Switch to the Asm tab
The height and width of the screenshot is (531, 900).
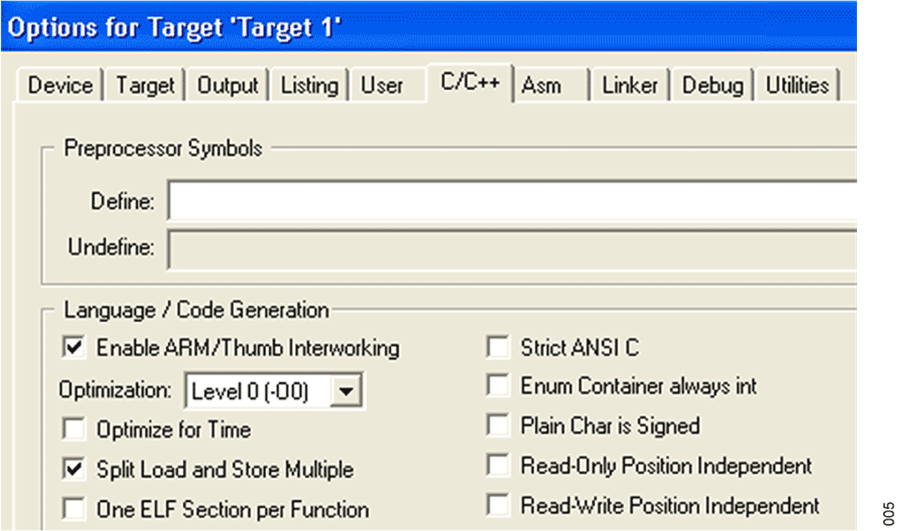[541, 86]
